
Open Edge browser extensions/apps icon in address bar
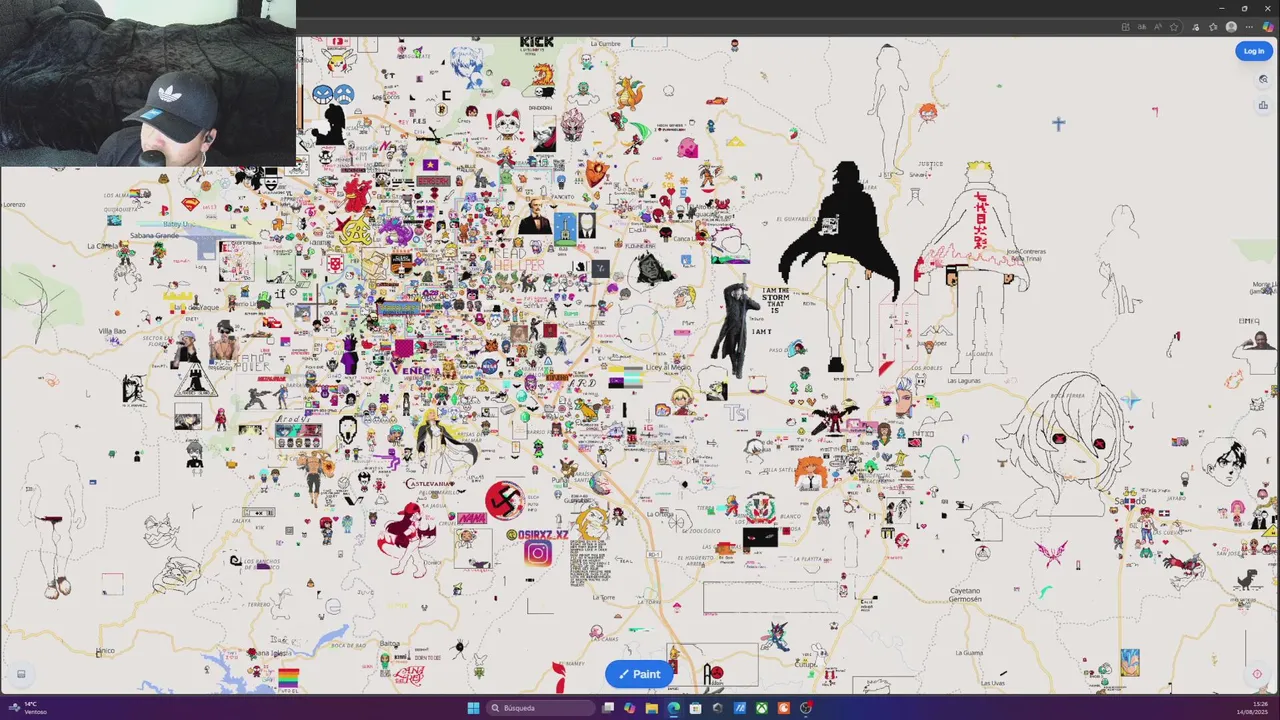(1125, 27)
